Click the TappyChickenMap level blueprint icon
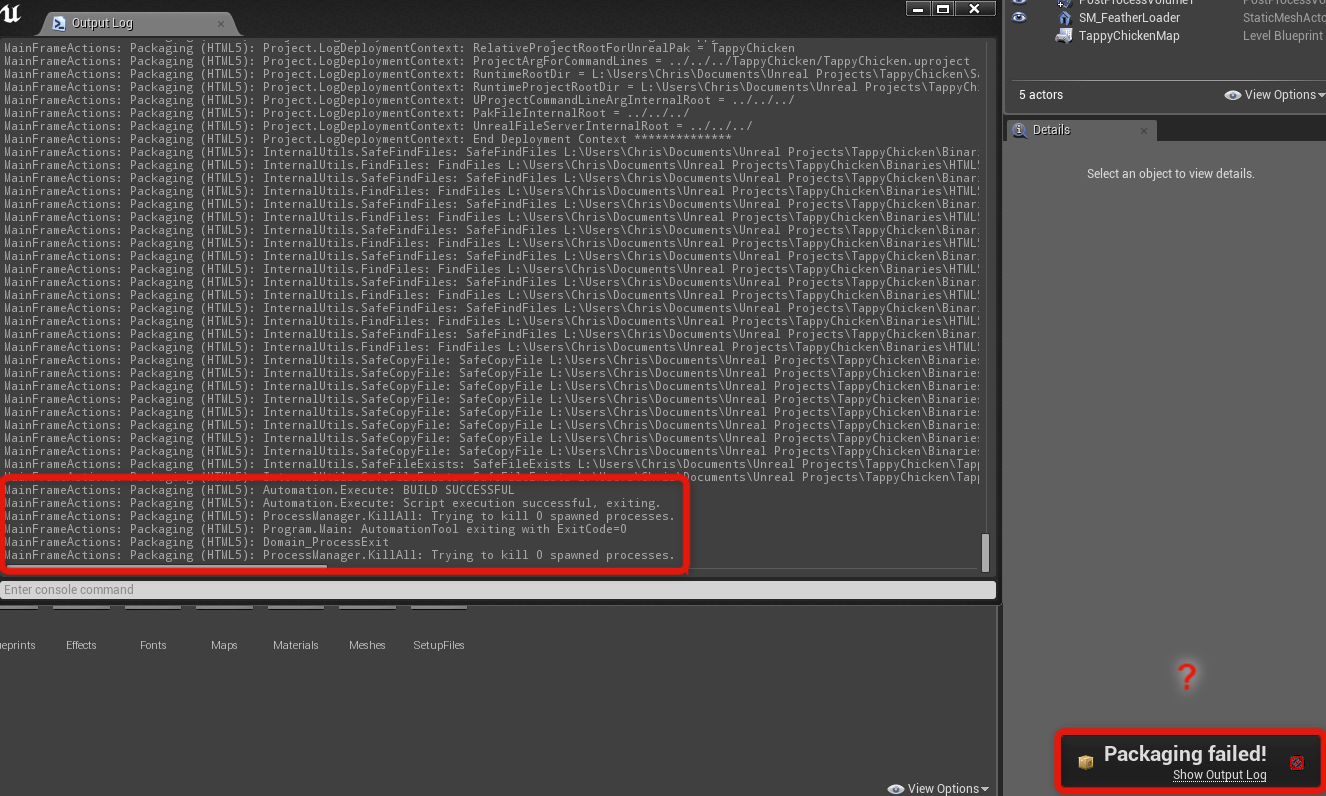The image size is (1326, 796). [x=1064, y=36]
